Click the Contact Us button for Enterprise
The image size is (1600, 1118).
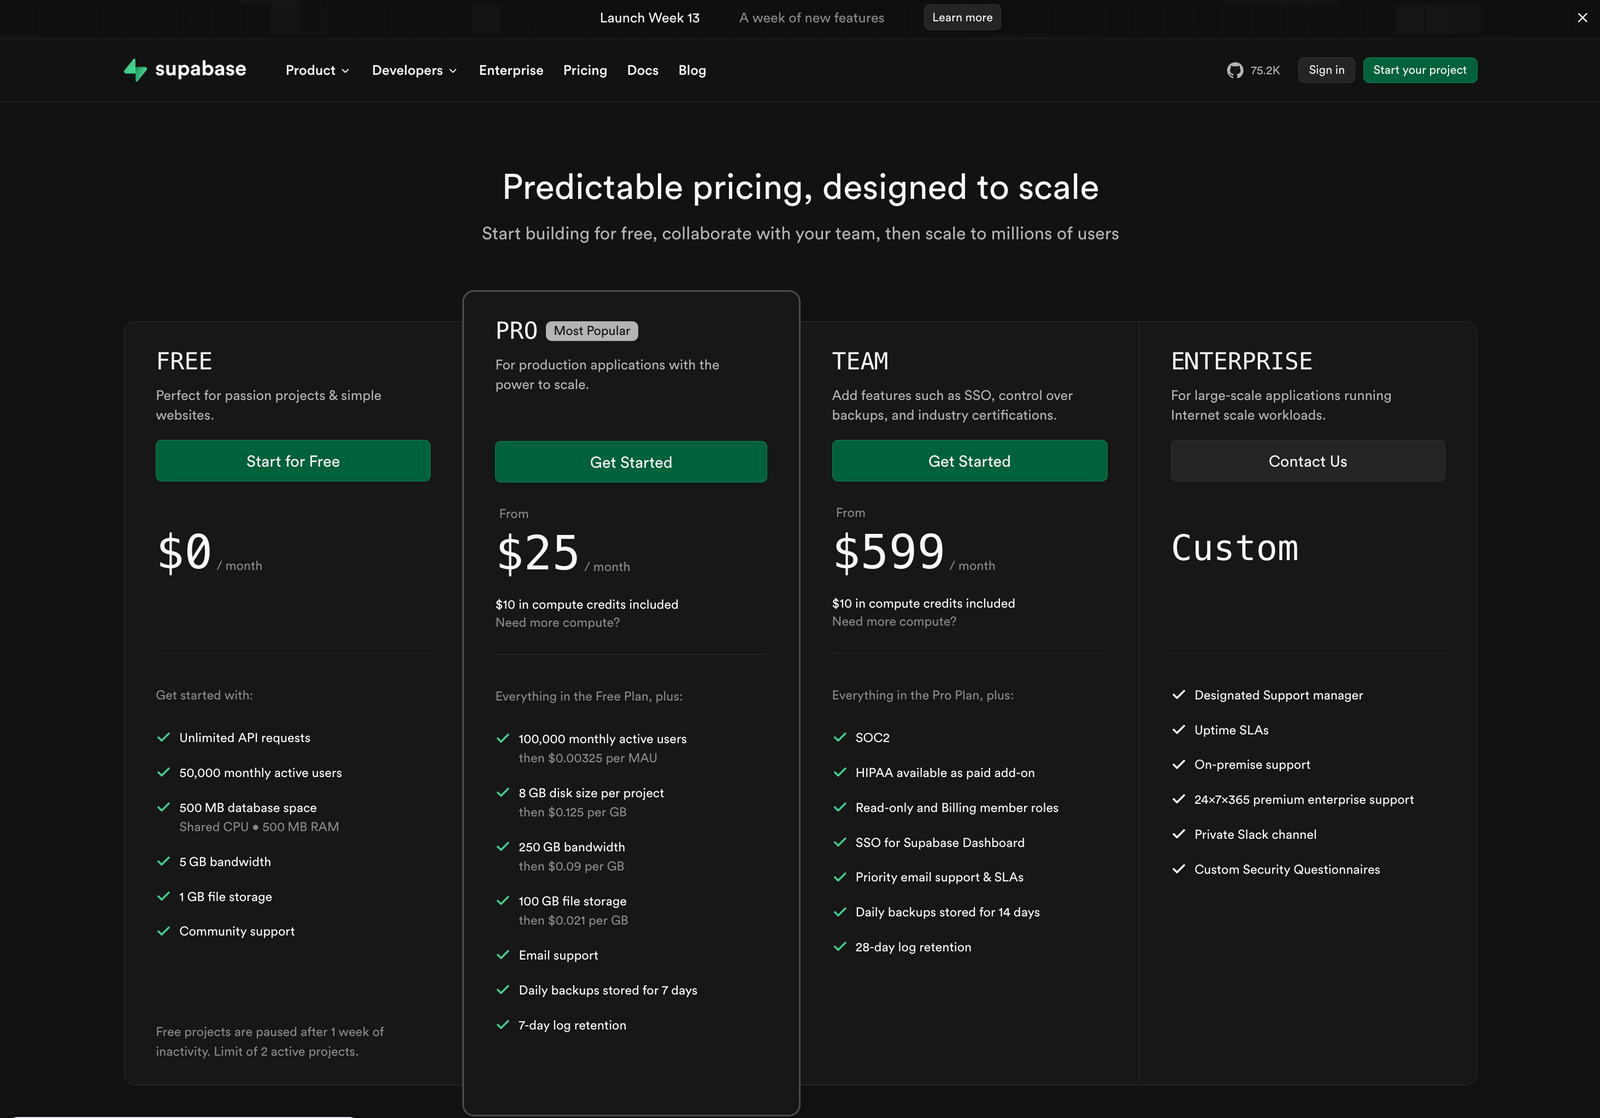pyautogui.click(x=1307, y=461)
